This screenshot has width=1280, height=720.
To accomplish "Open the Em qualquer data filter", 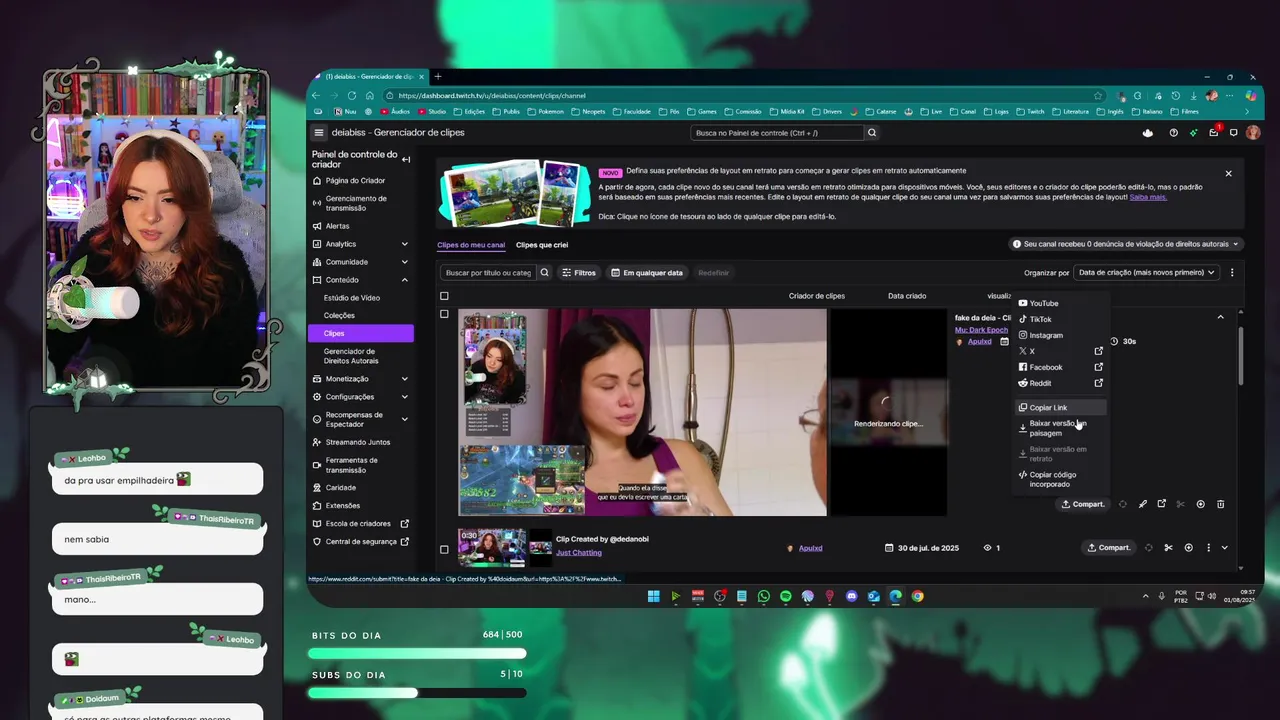I will 647,273.
